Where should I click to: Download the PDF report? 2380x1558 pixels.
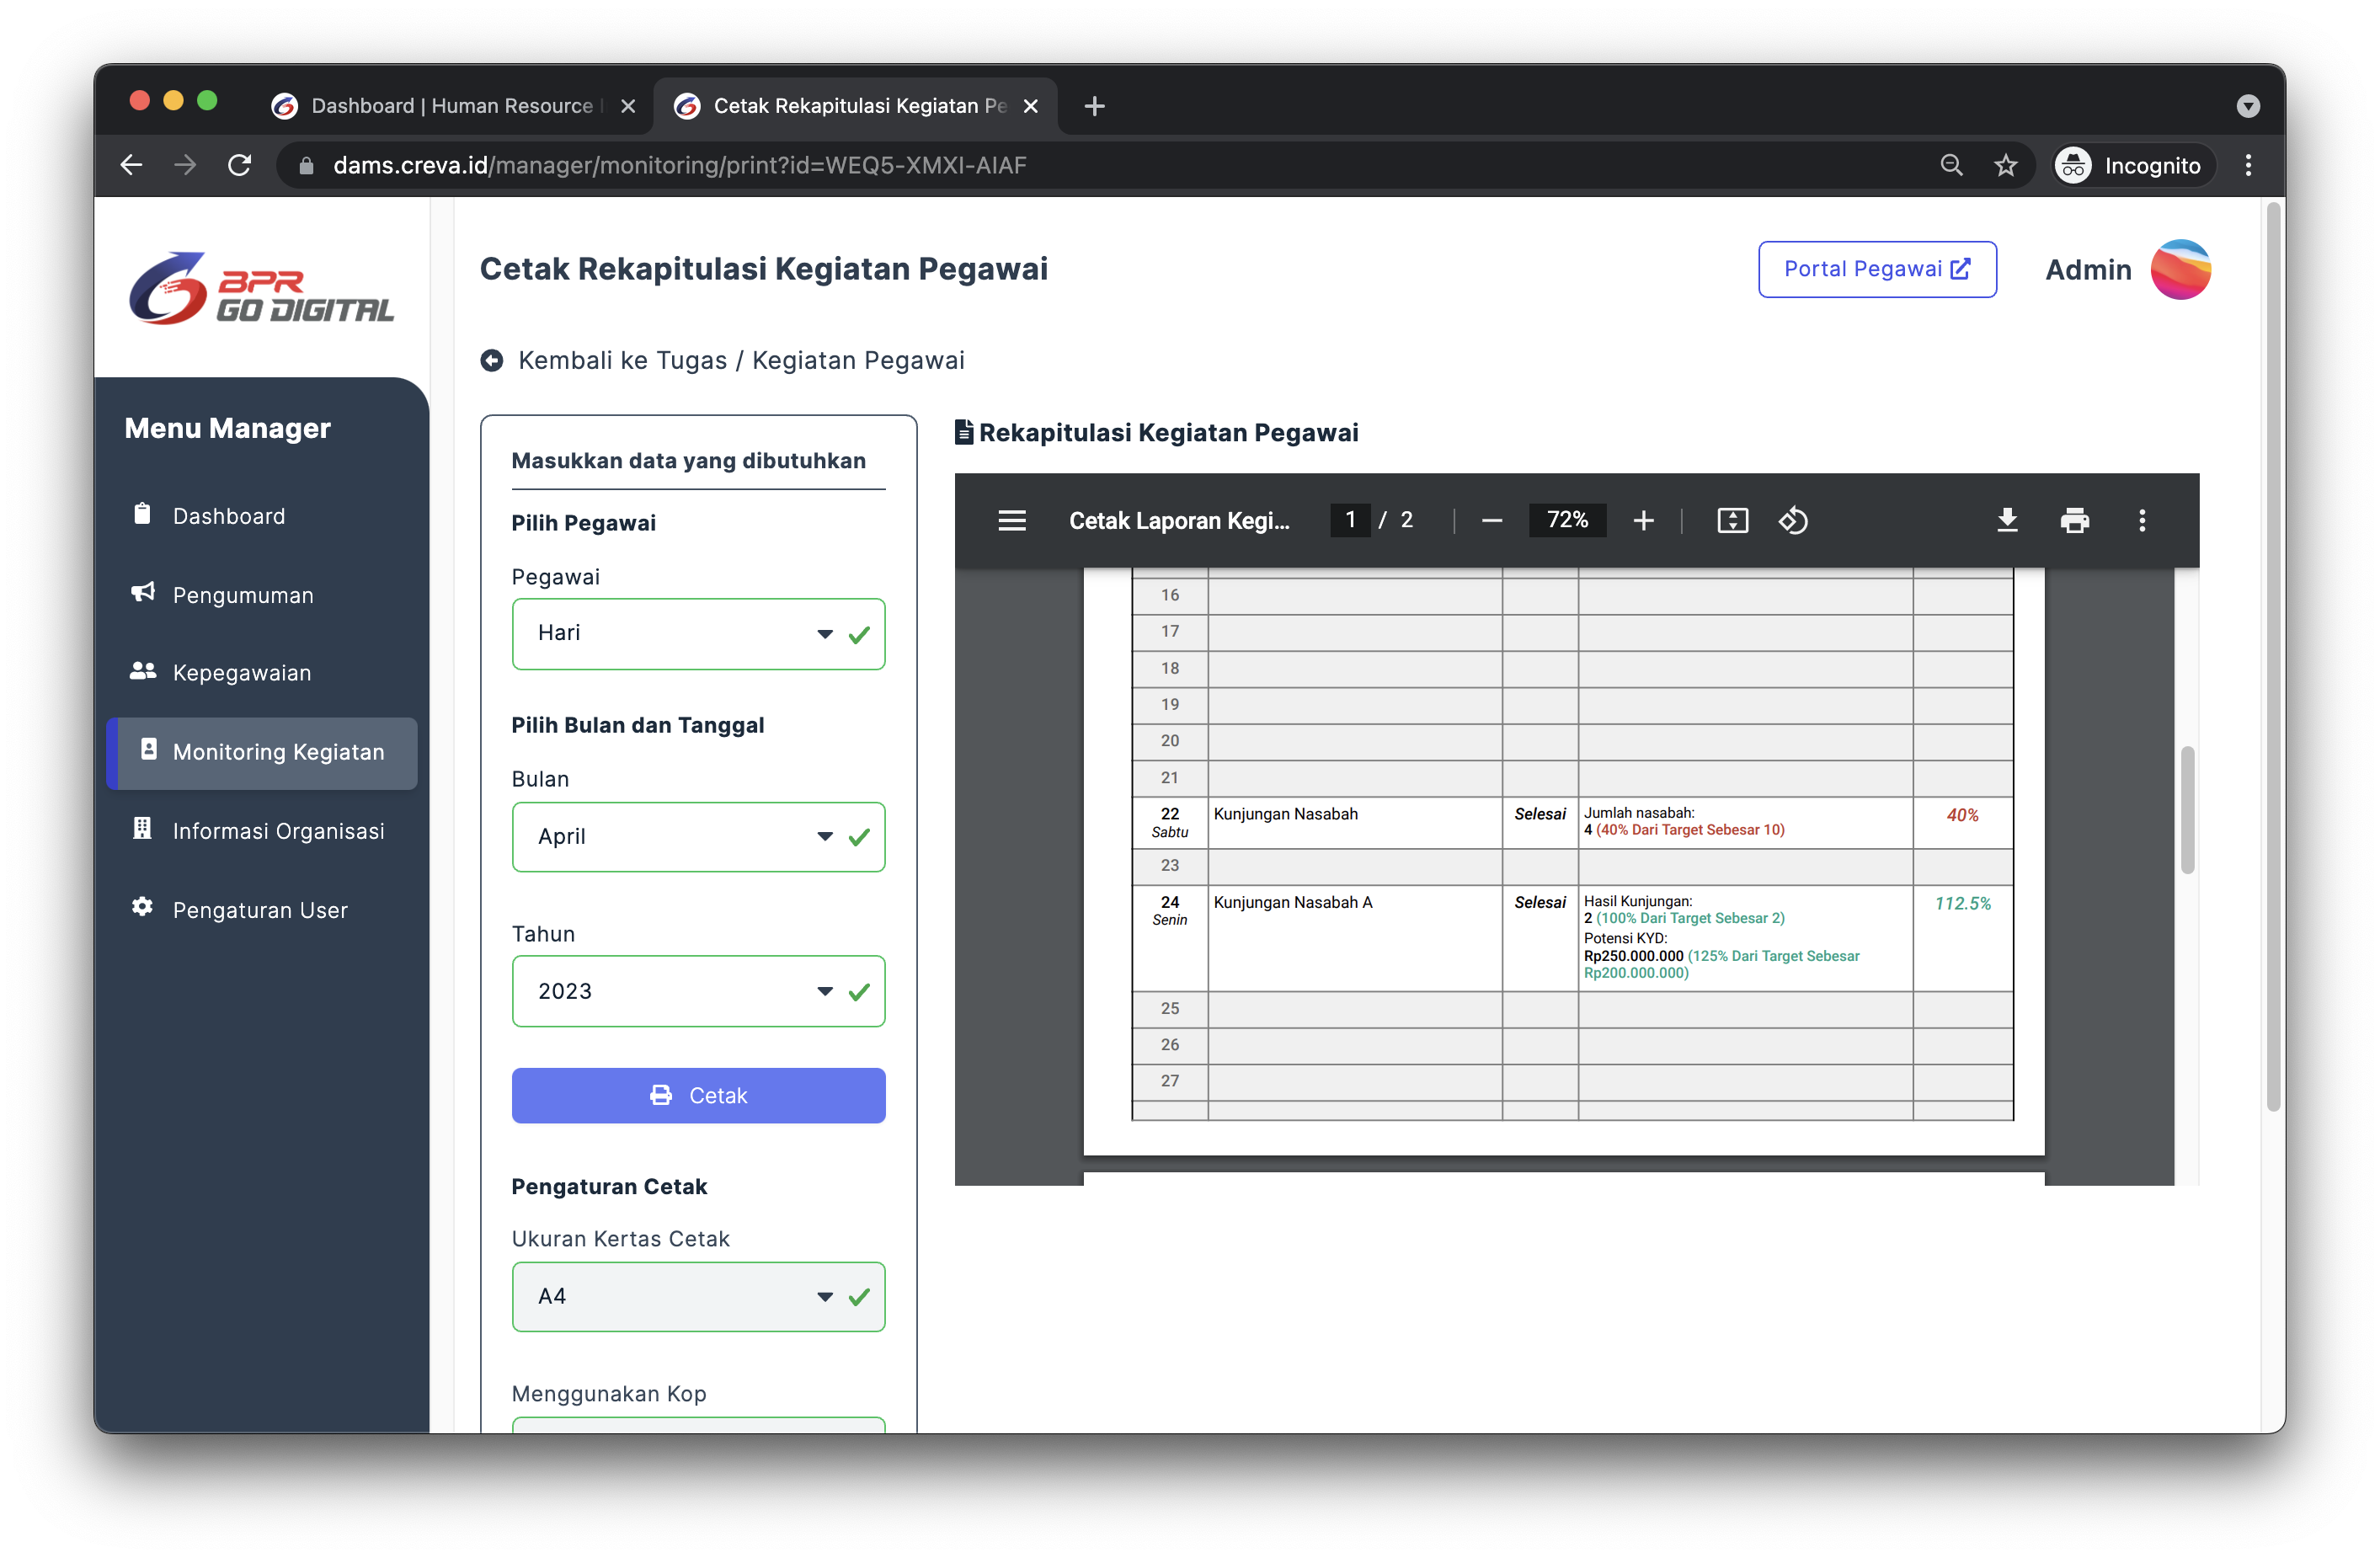pyautogui.click(x=2007, y=520)
